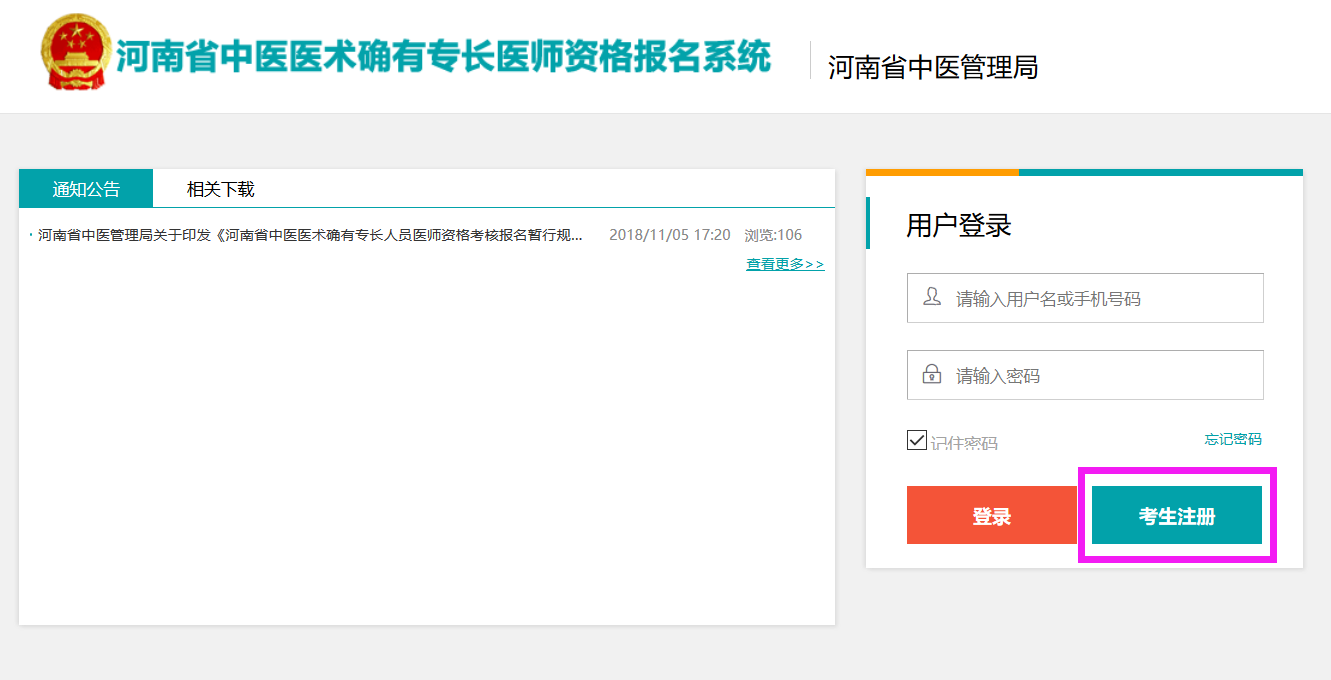Click the 忘记密码 link
Image resolution: width=1331 pixels, height=680 pixels.
pos(1233,439)
